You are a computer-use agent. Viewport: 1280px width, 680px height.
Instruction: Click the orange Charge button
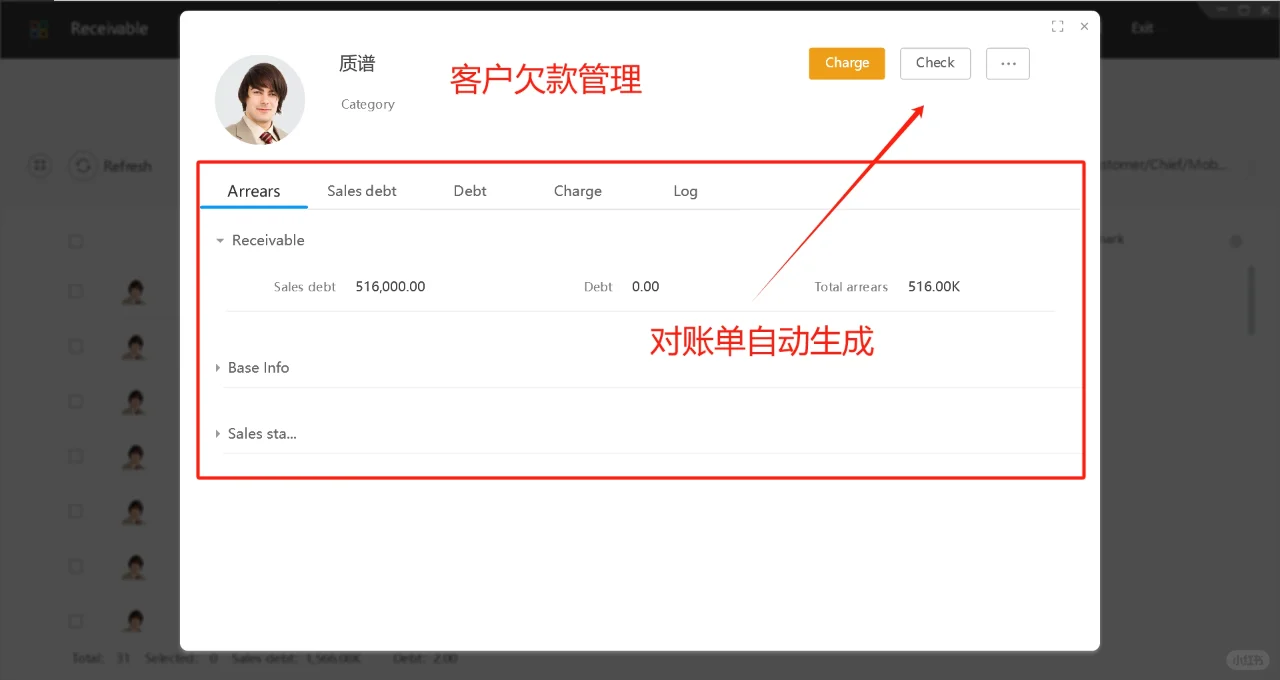tap(846, 62)
